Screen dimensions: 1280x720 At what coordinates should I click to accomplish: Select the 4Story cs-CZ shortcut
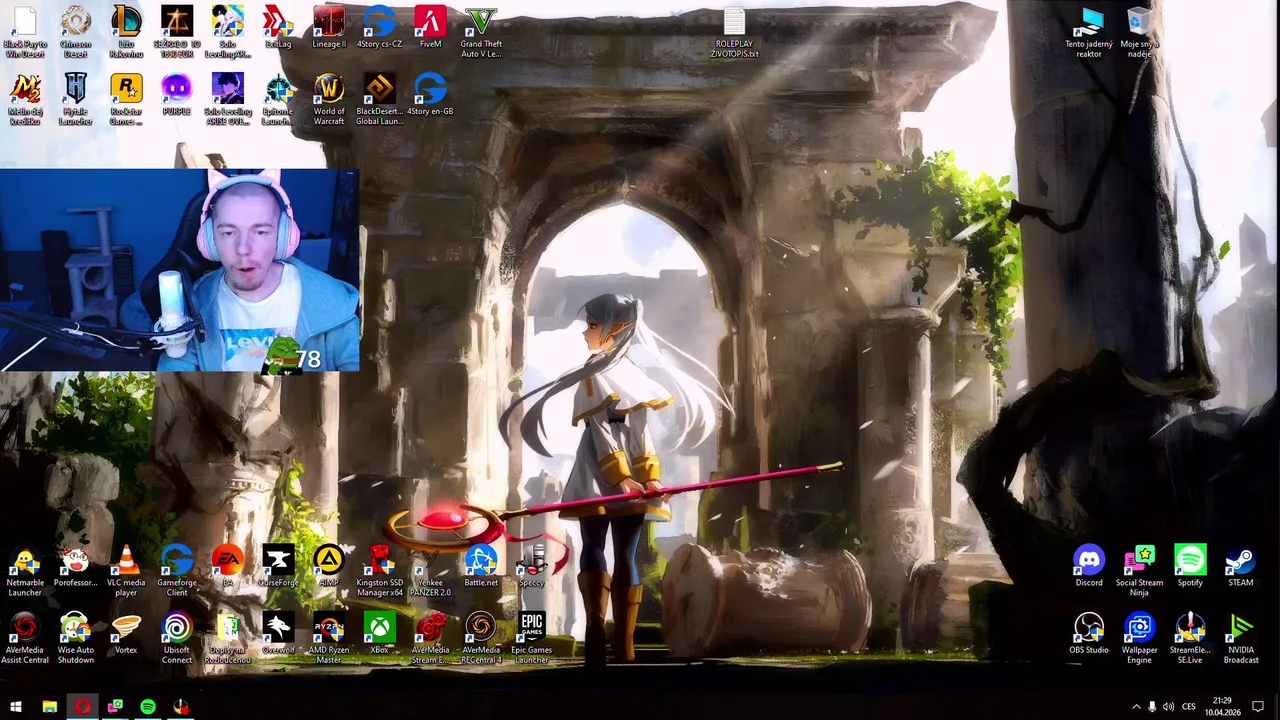[380, 28]
